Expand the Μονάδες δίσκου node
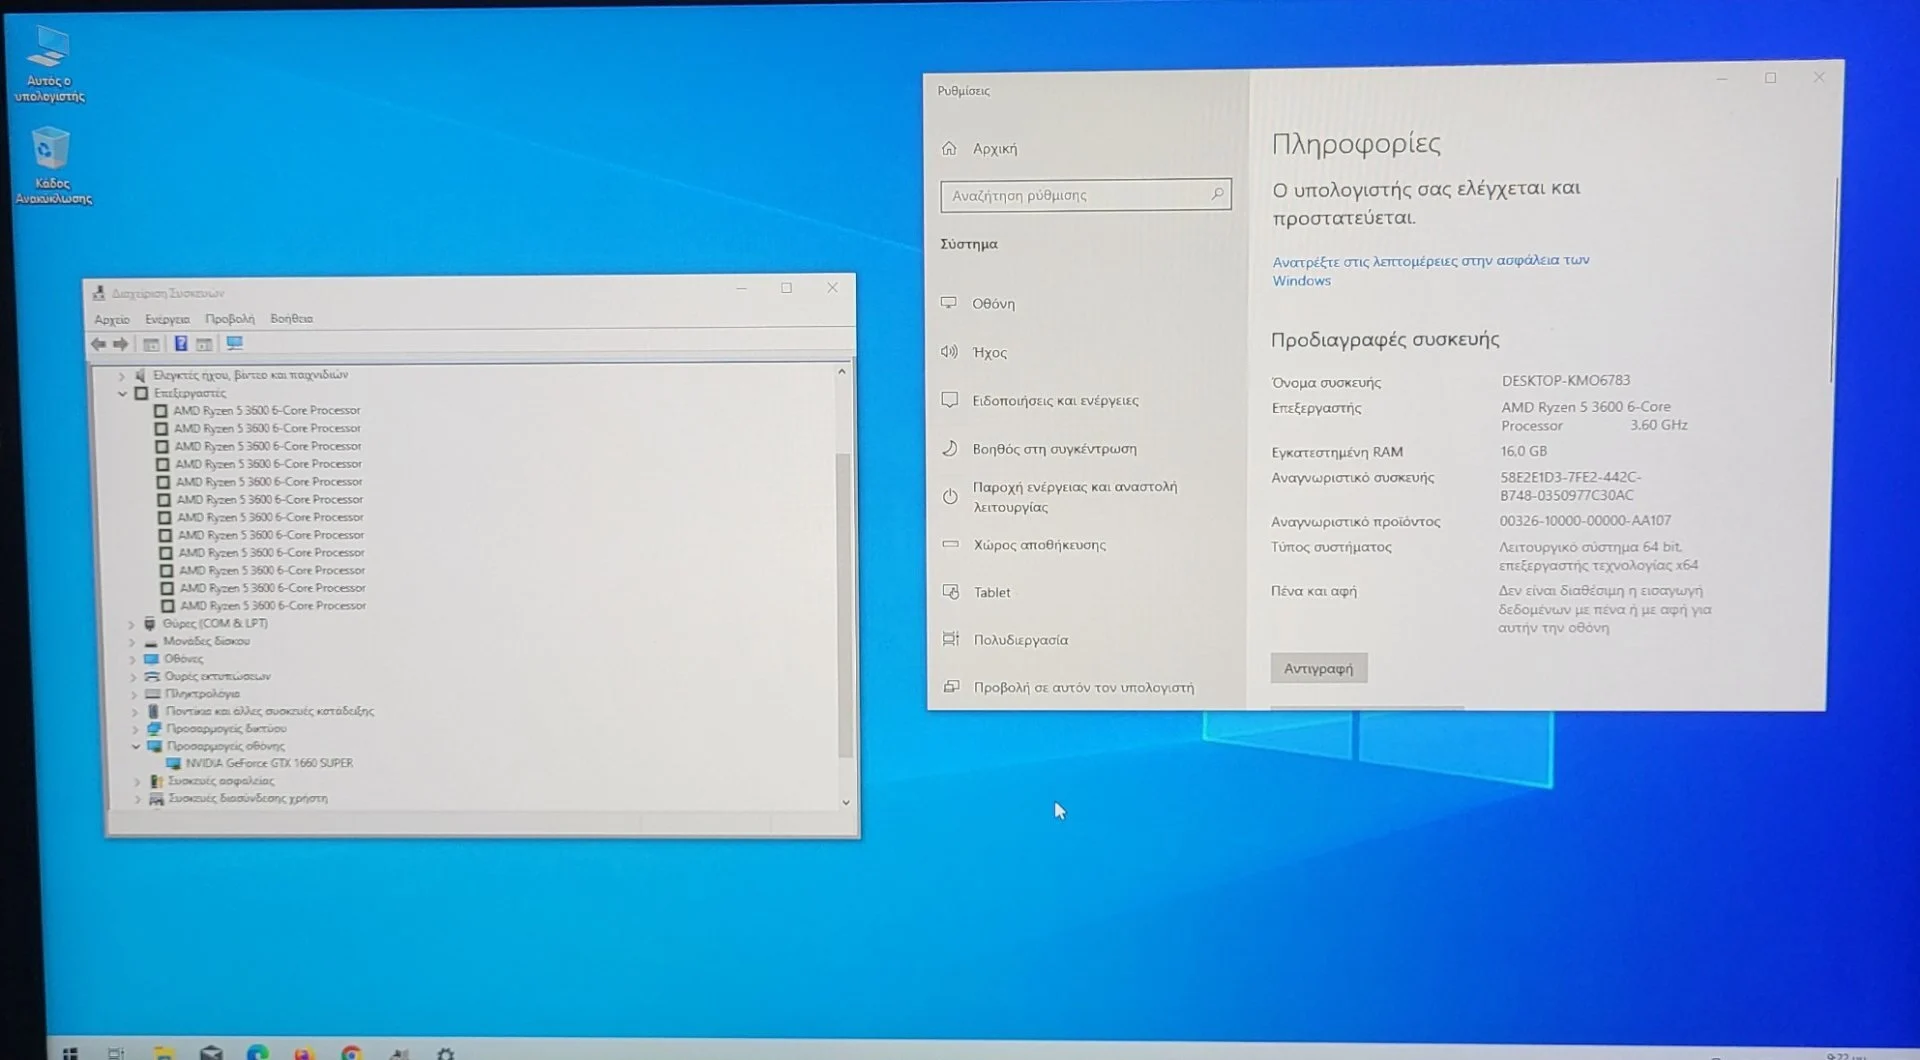This screenshot has height=1060, width=1920. [132, 642]
